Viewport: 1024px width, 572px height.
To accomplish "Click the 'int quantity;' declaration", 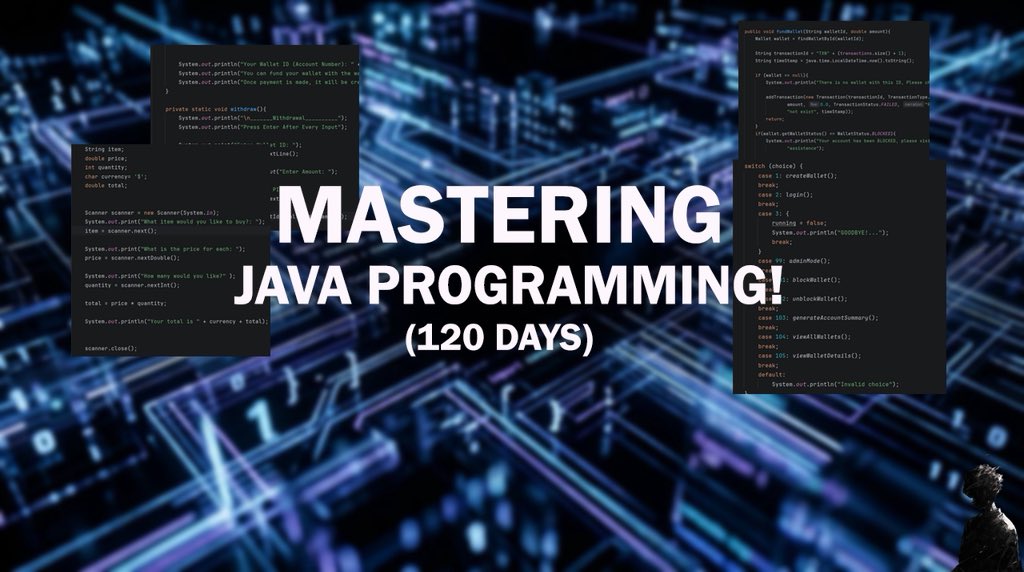I will click(105, 167).
